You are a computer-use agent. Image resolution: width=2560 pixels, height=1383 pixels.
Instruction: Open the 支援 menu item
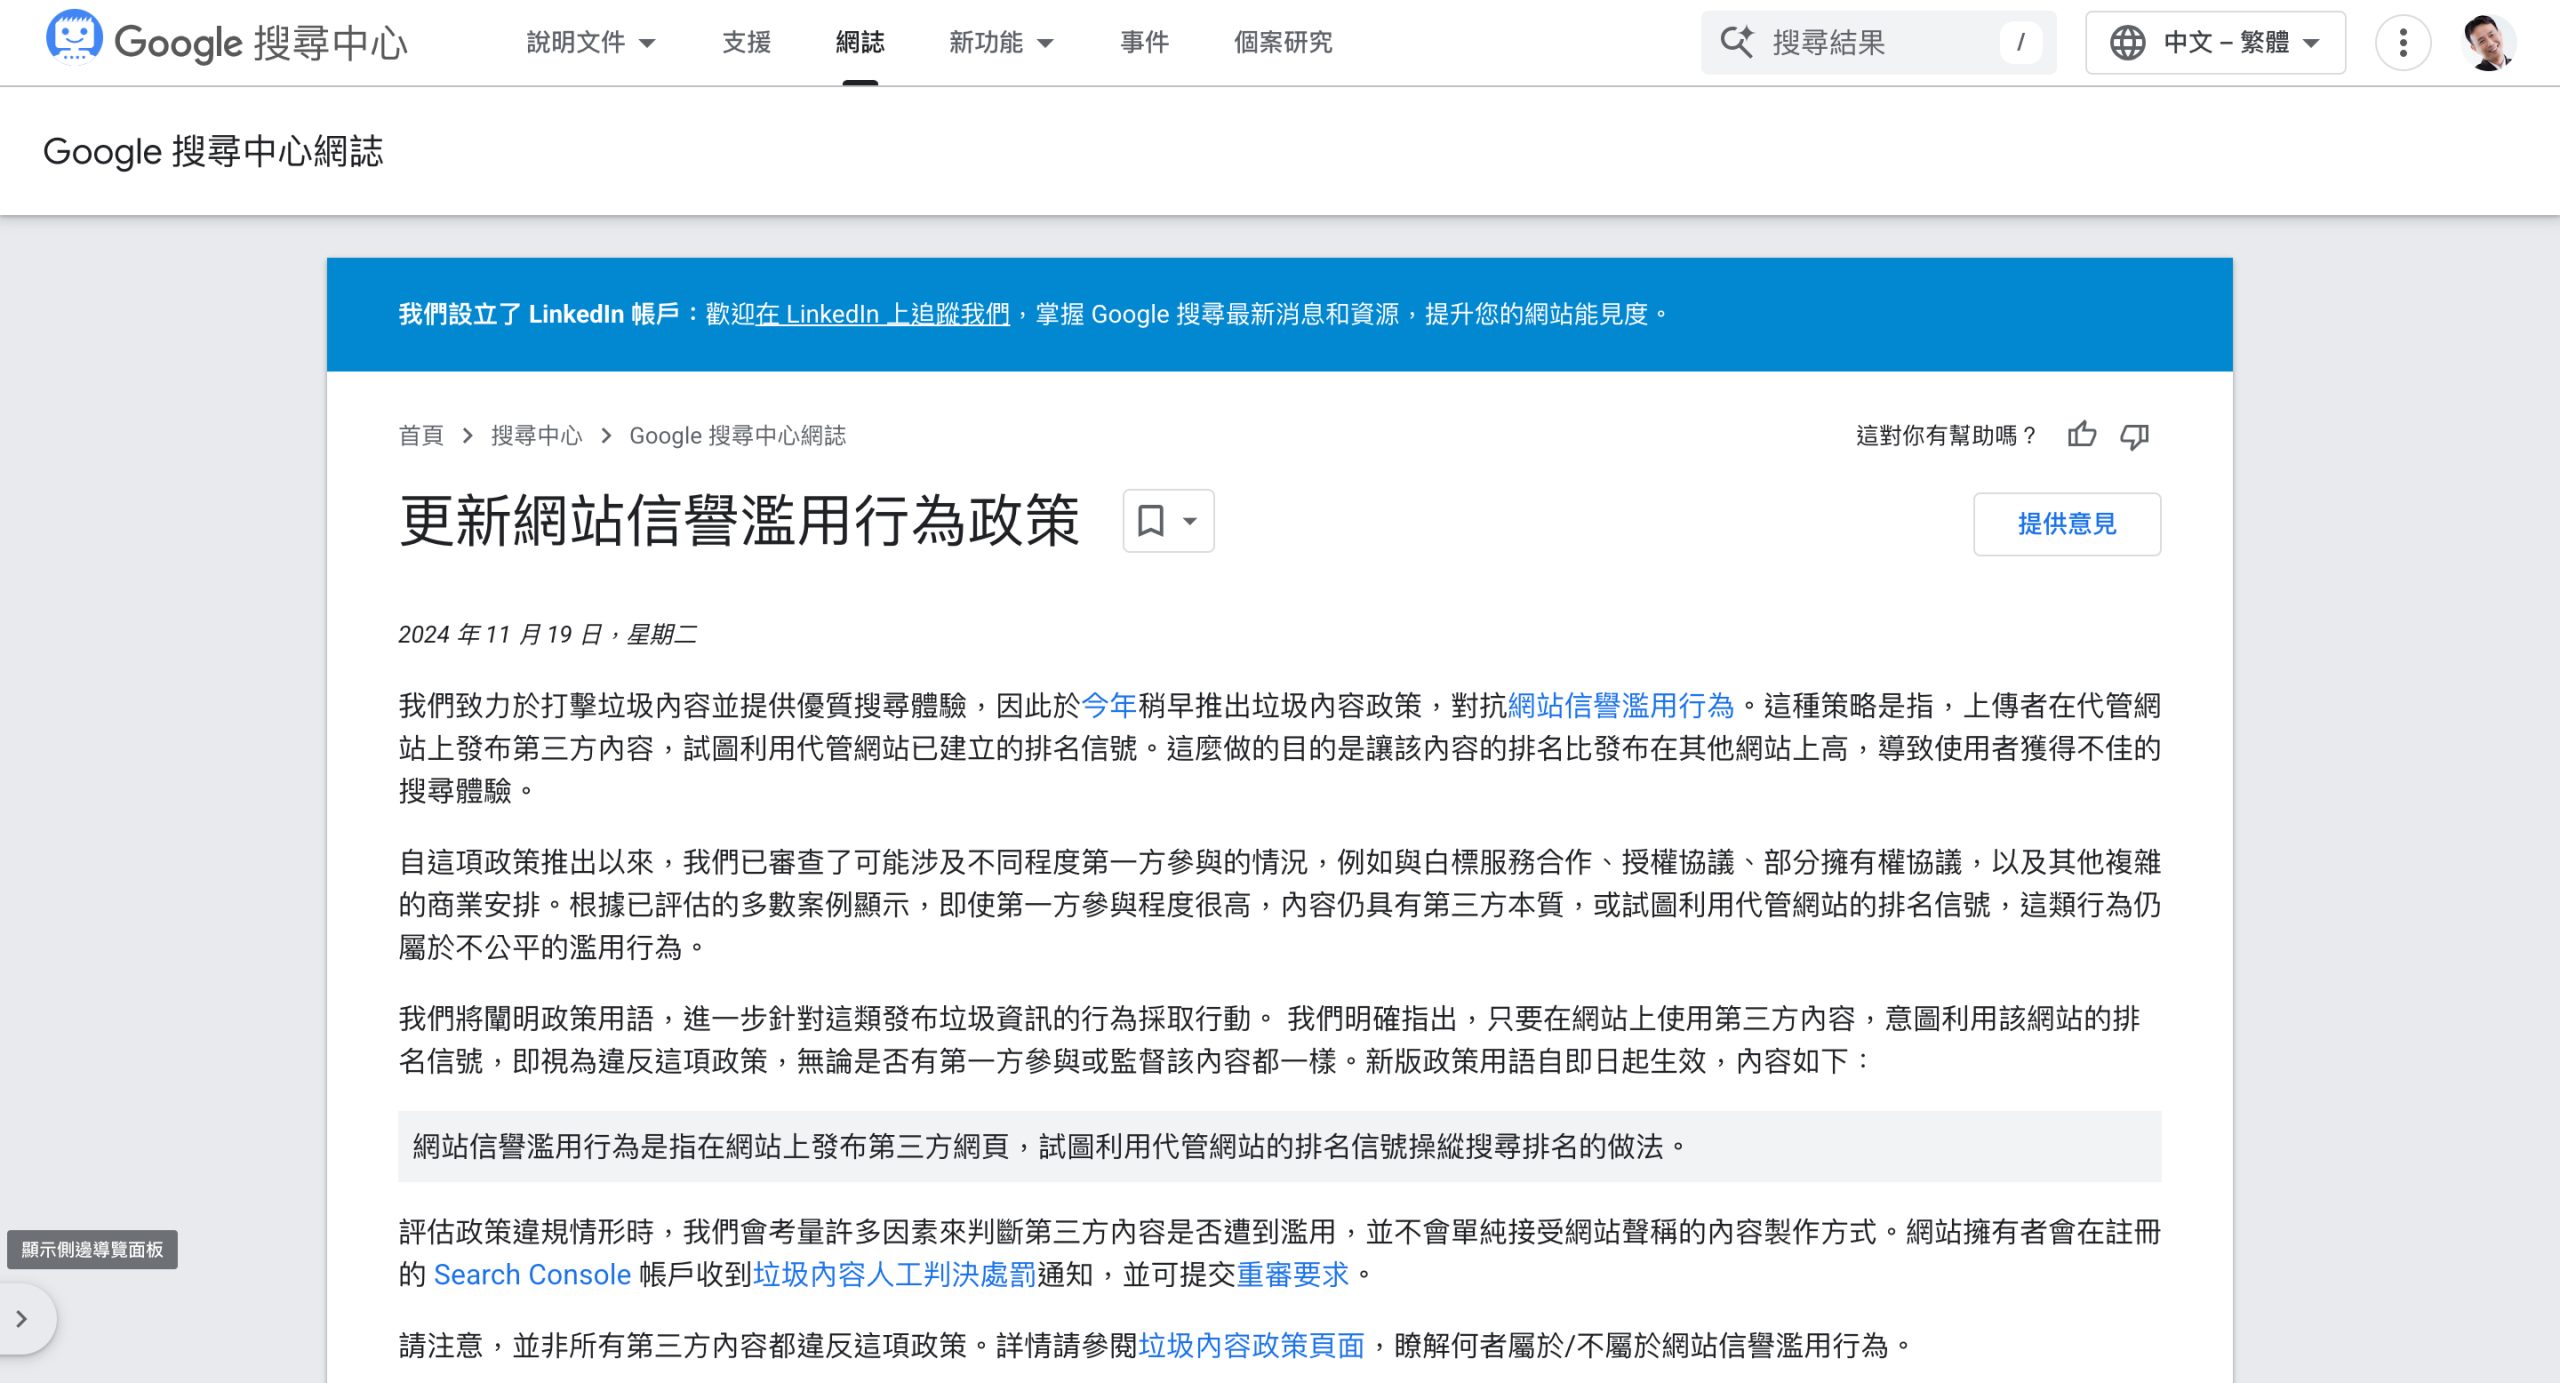pos(746,42)
